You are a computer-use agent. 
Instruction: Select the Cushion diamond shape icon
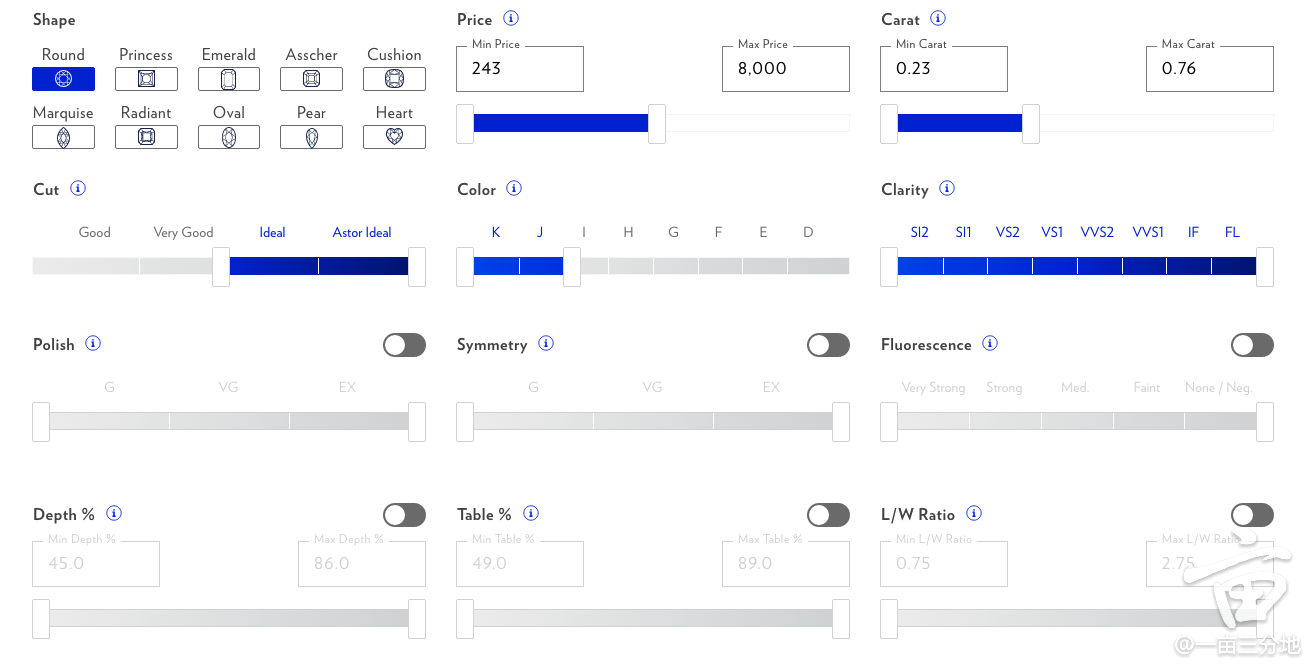pos(394,79)
